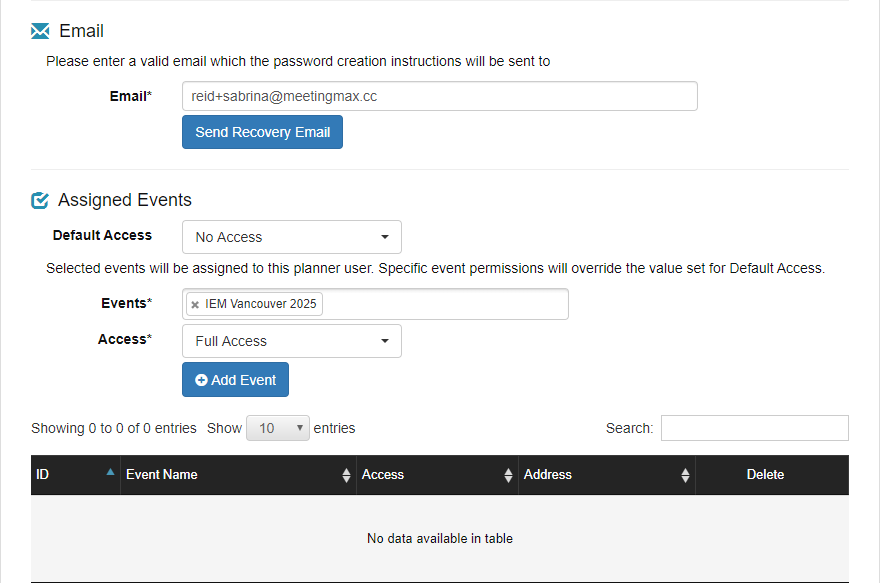Click into the Email address field
This screenshot has width=880, height=583.
tap(439, 96)
